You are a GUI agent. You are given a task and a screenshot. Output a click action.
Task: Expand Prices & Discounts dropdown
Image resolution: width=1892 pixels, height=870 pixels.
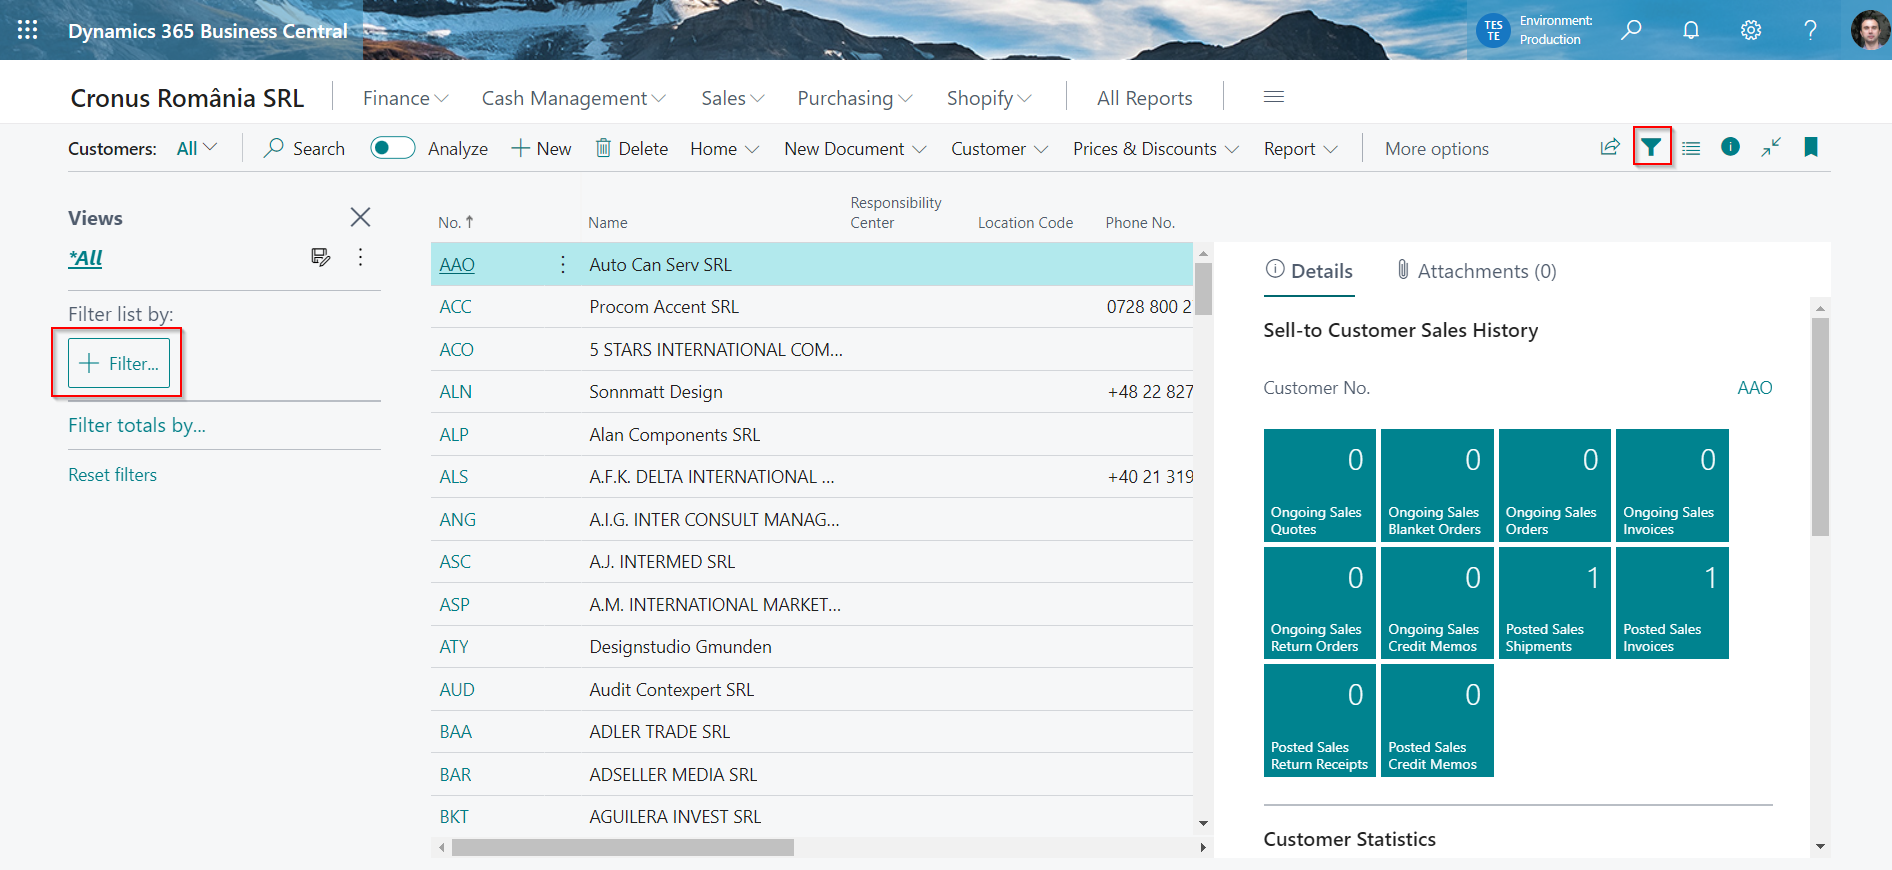coord(1156,148)
